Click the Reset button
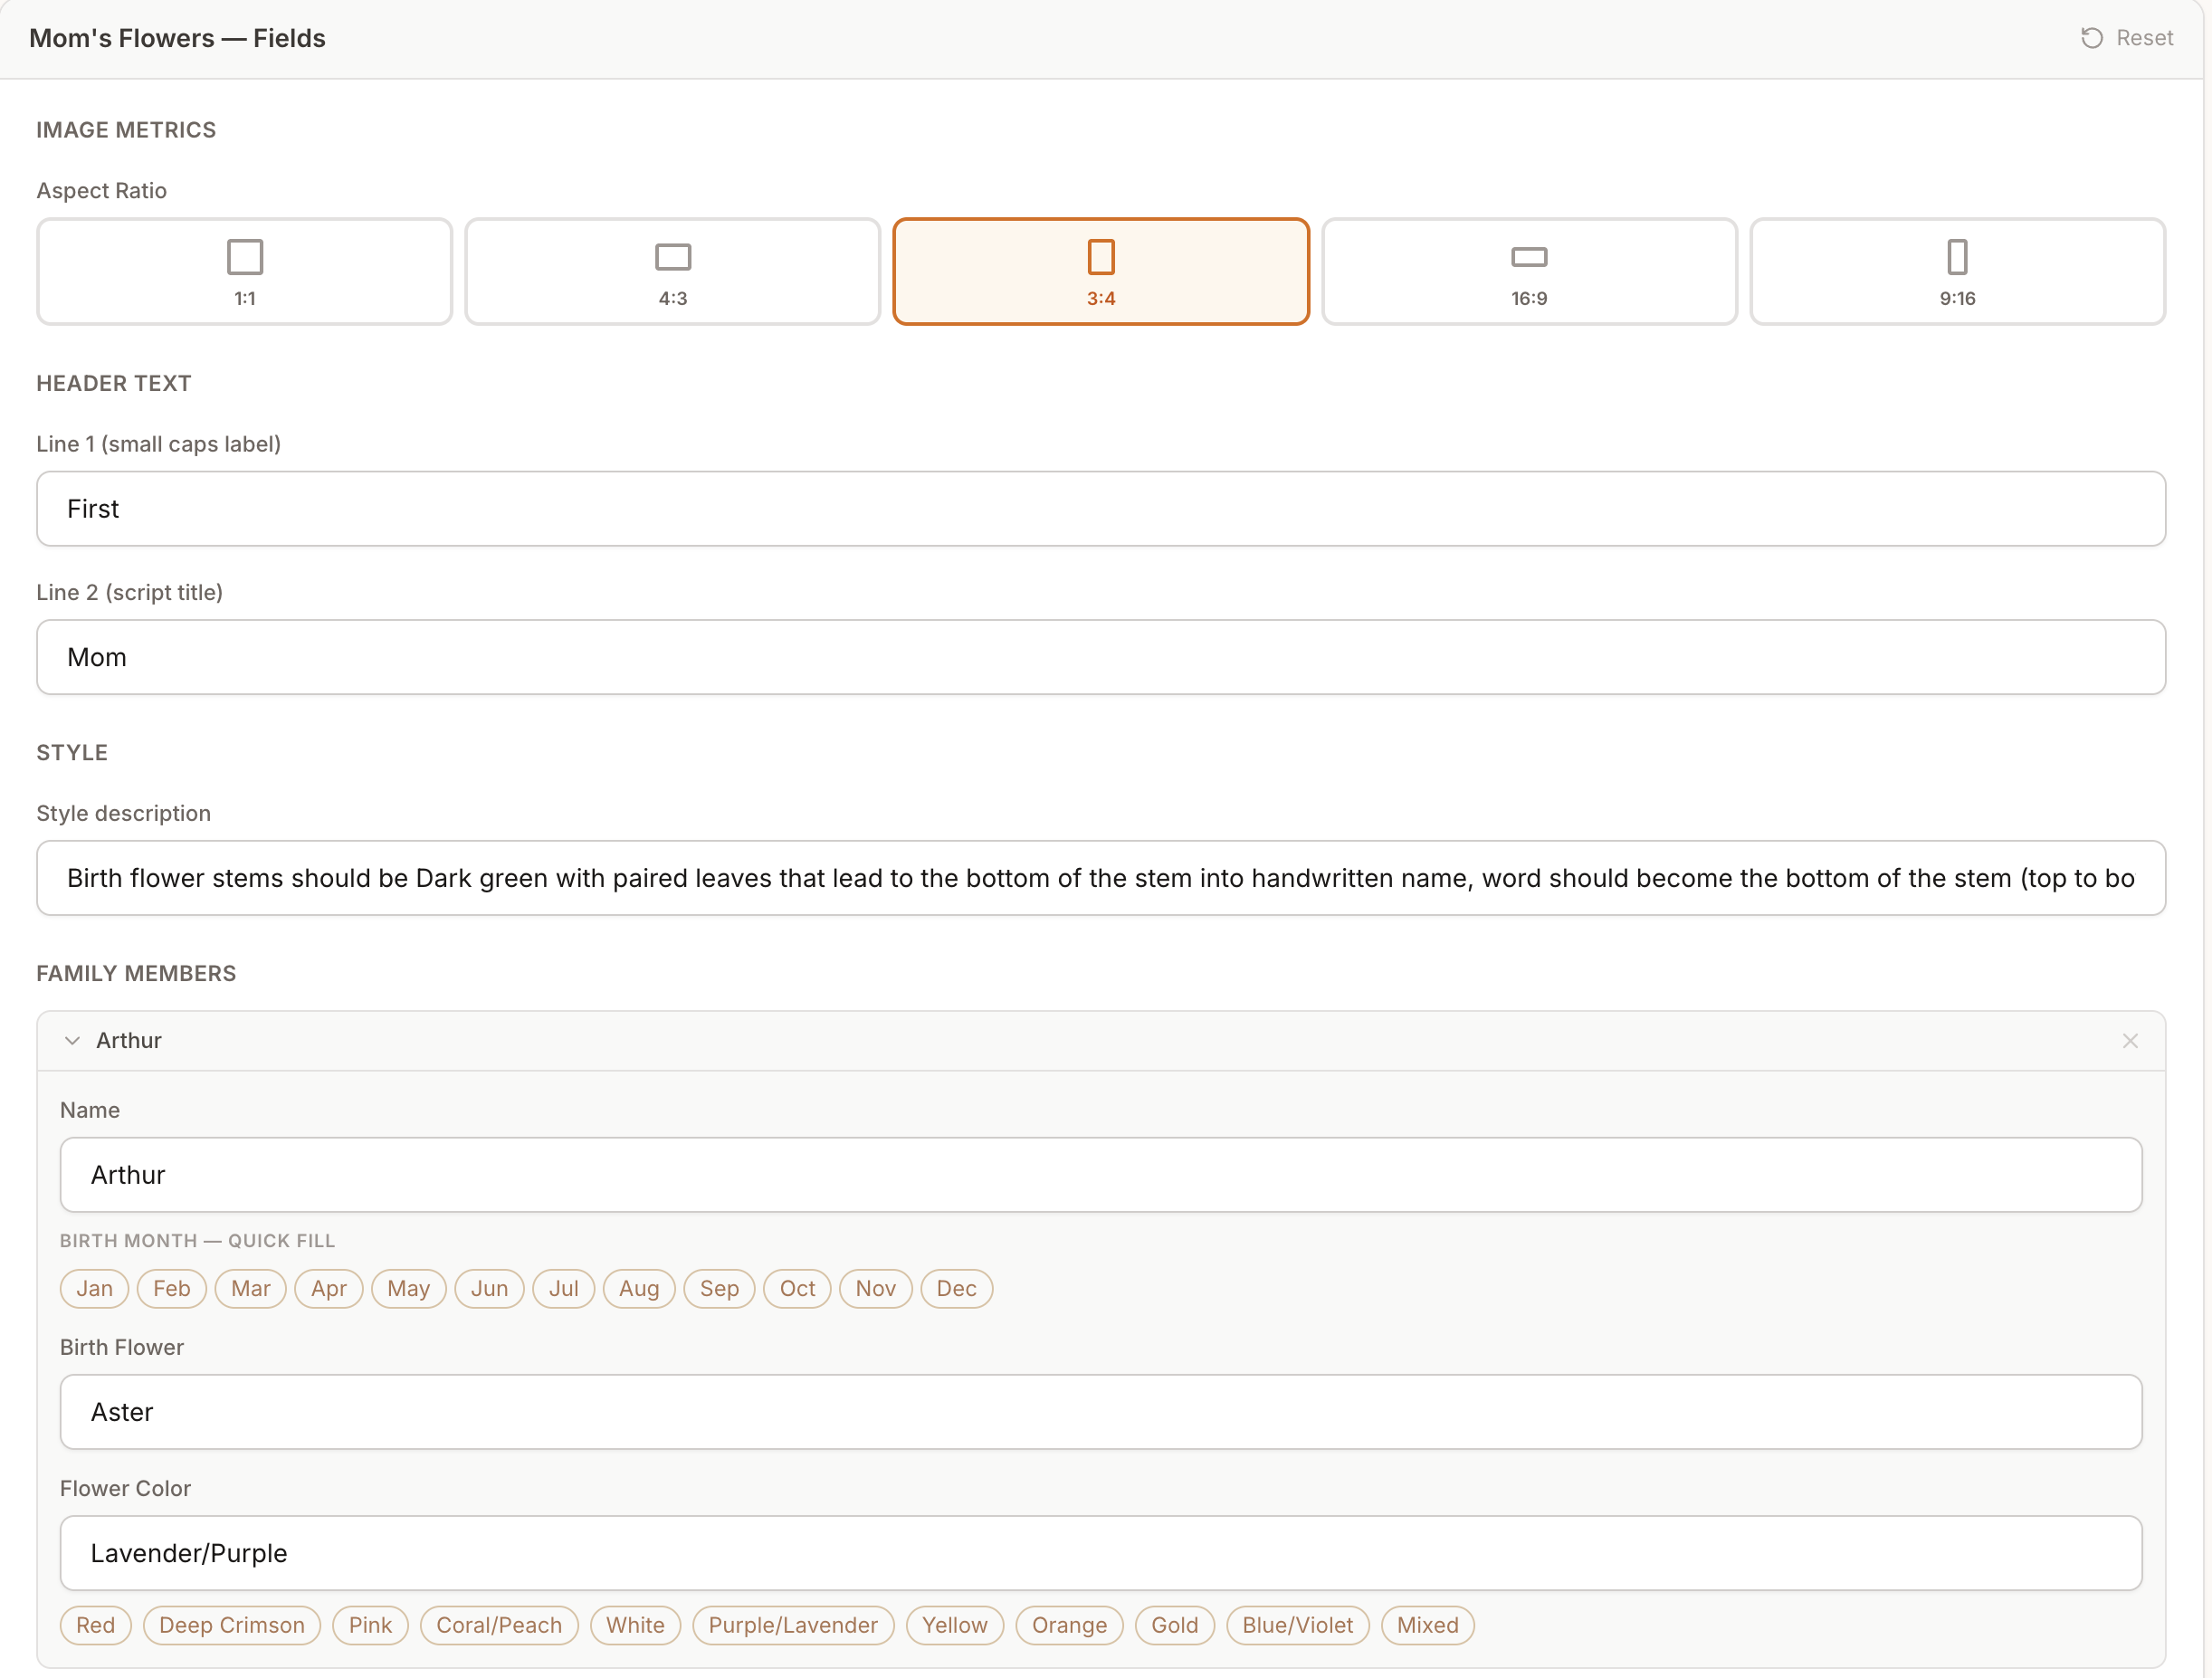Image resolution: width=2212 pixels, height=1678 pixels. coord(2127,38)
